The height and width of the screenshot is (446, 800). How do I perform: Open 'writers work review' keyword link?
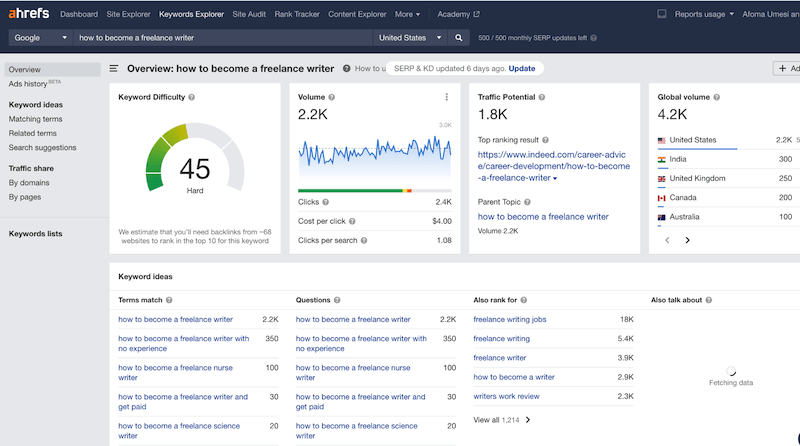pos(506,396)
